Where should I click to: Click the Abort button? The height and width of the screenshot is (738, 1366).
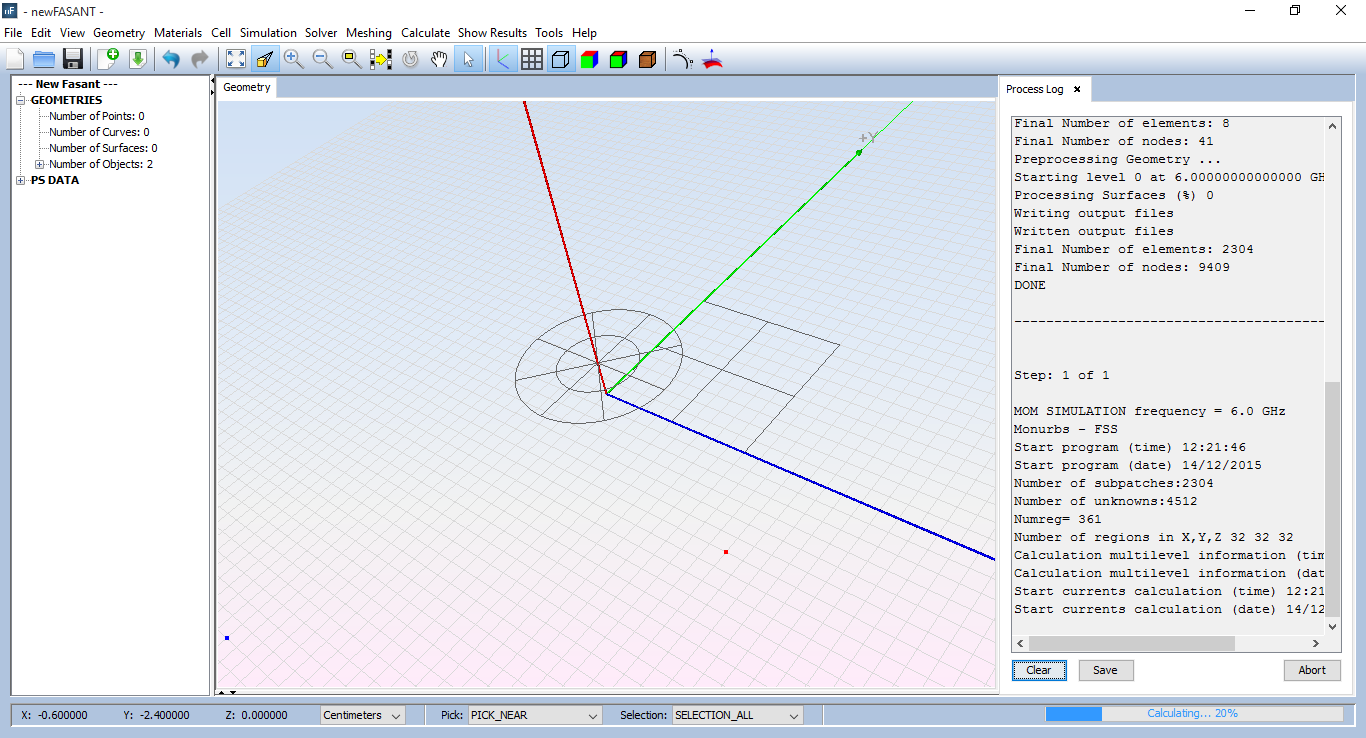(x=1312, y=670)
